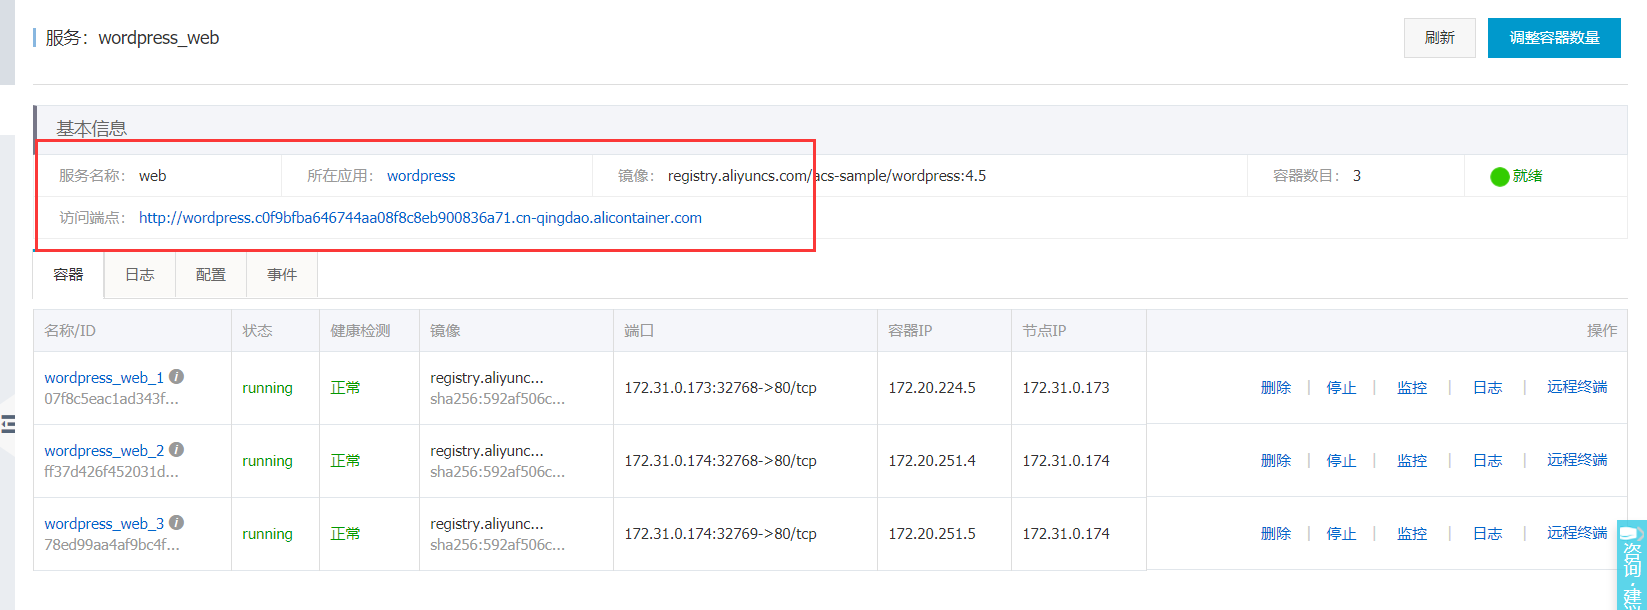Delete container wordpress_web_1 via 删除

[1276, 388]
